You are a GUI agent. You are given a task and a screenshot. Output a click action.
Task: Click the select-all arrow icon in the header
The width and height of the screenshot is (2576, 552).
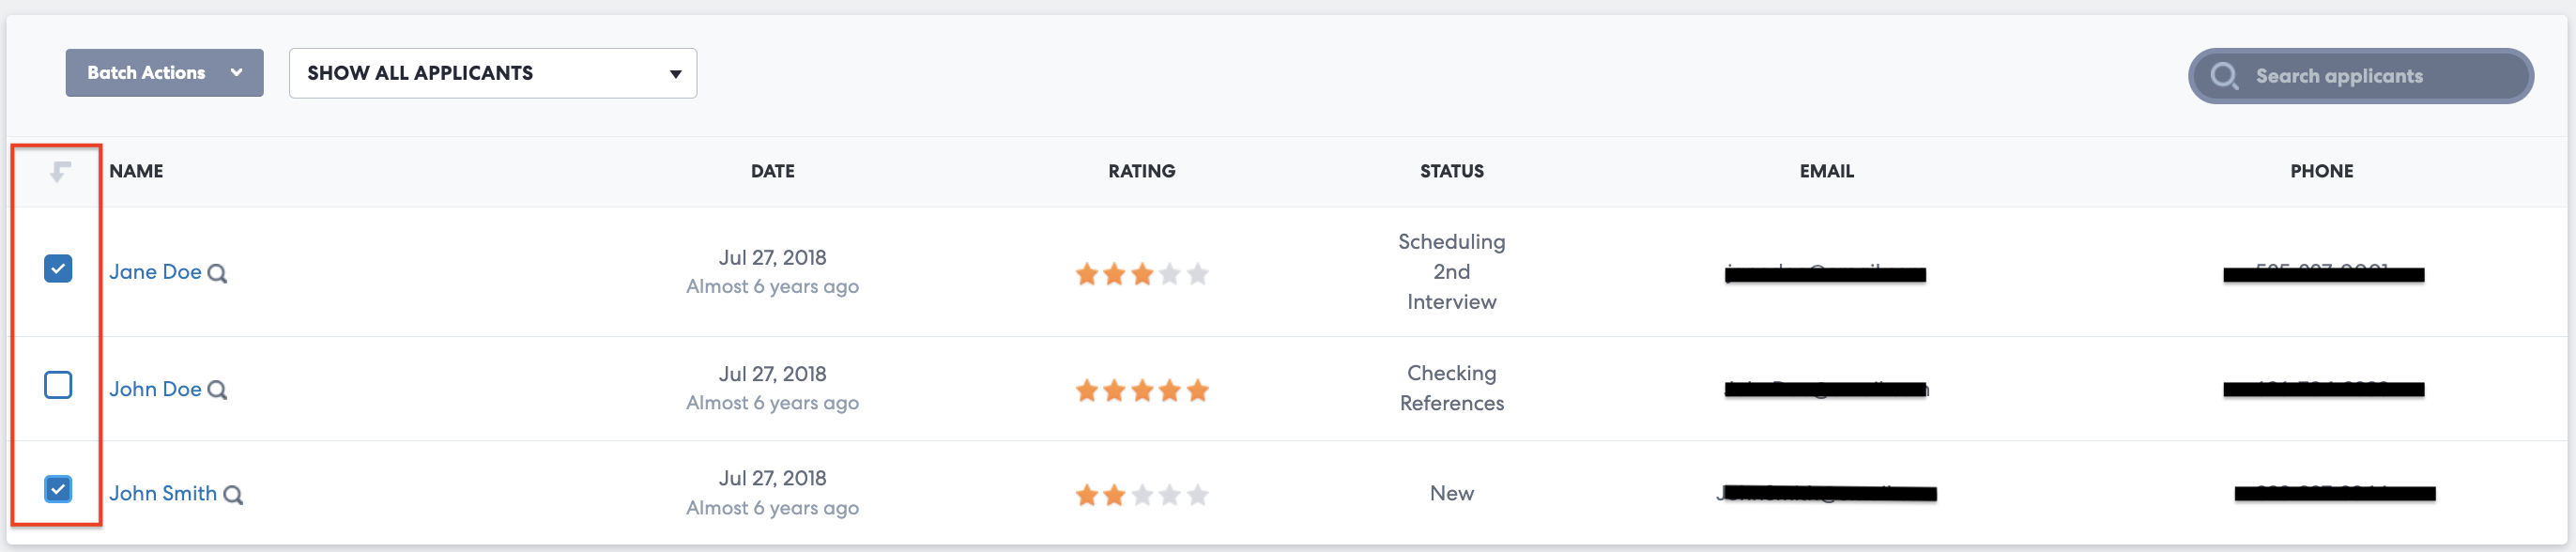pos(60,172)
